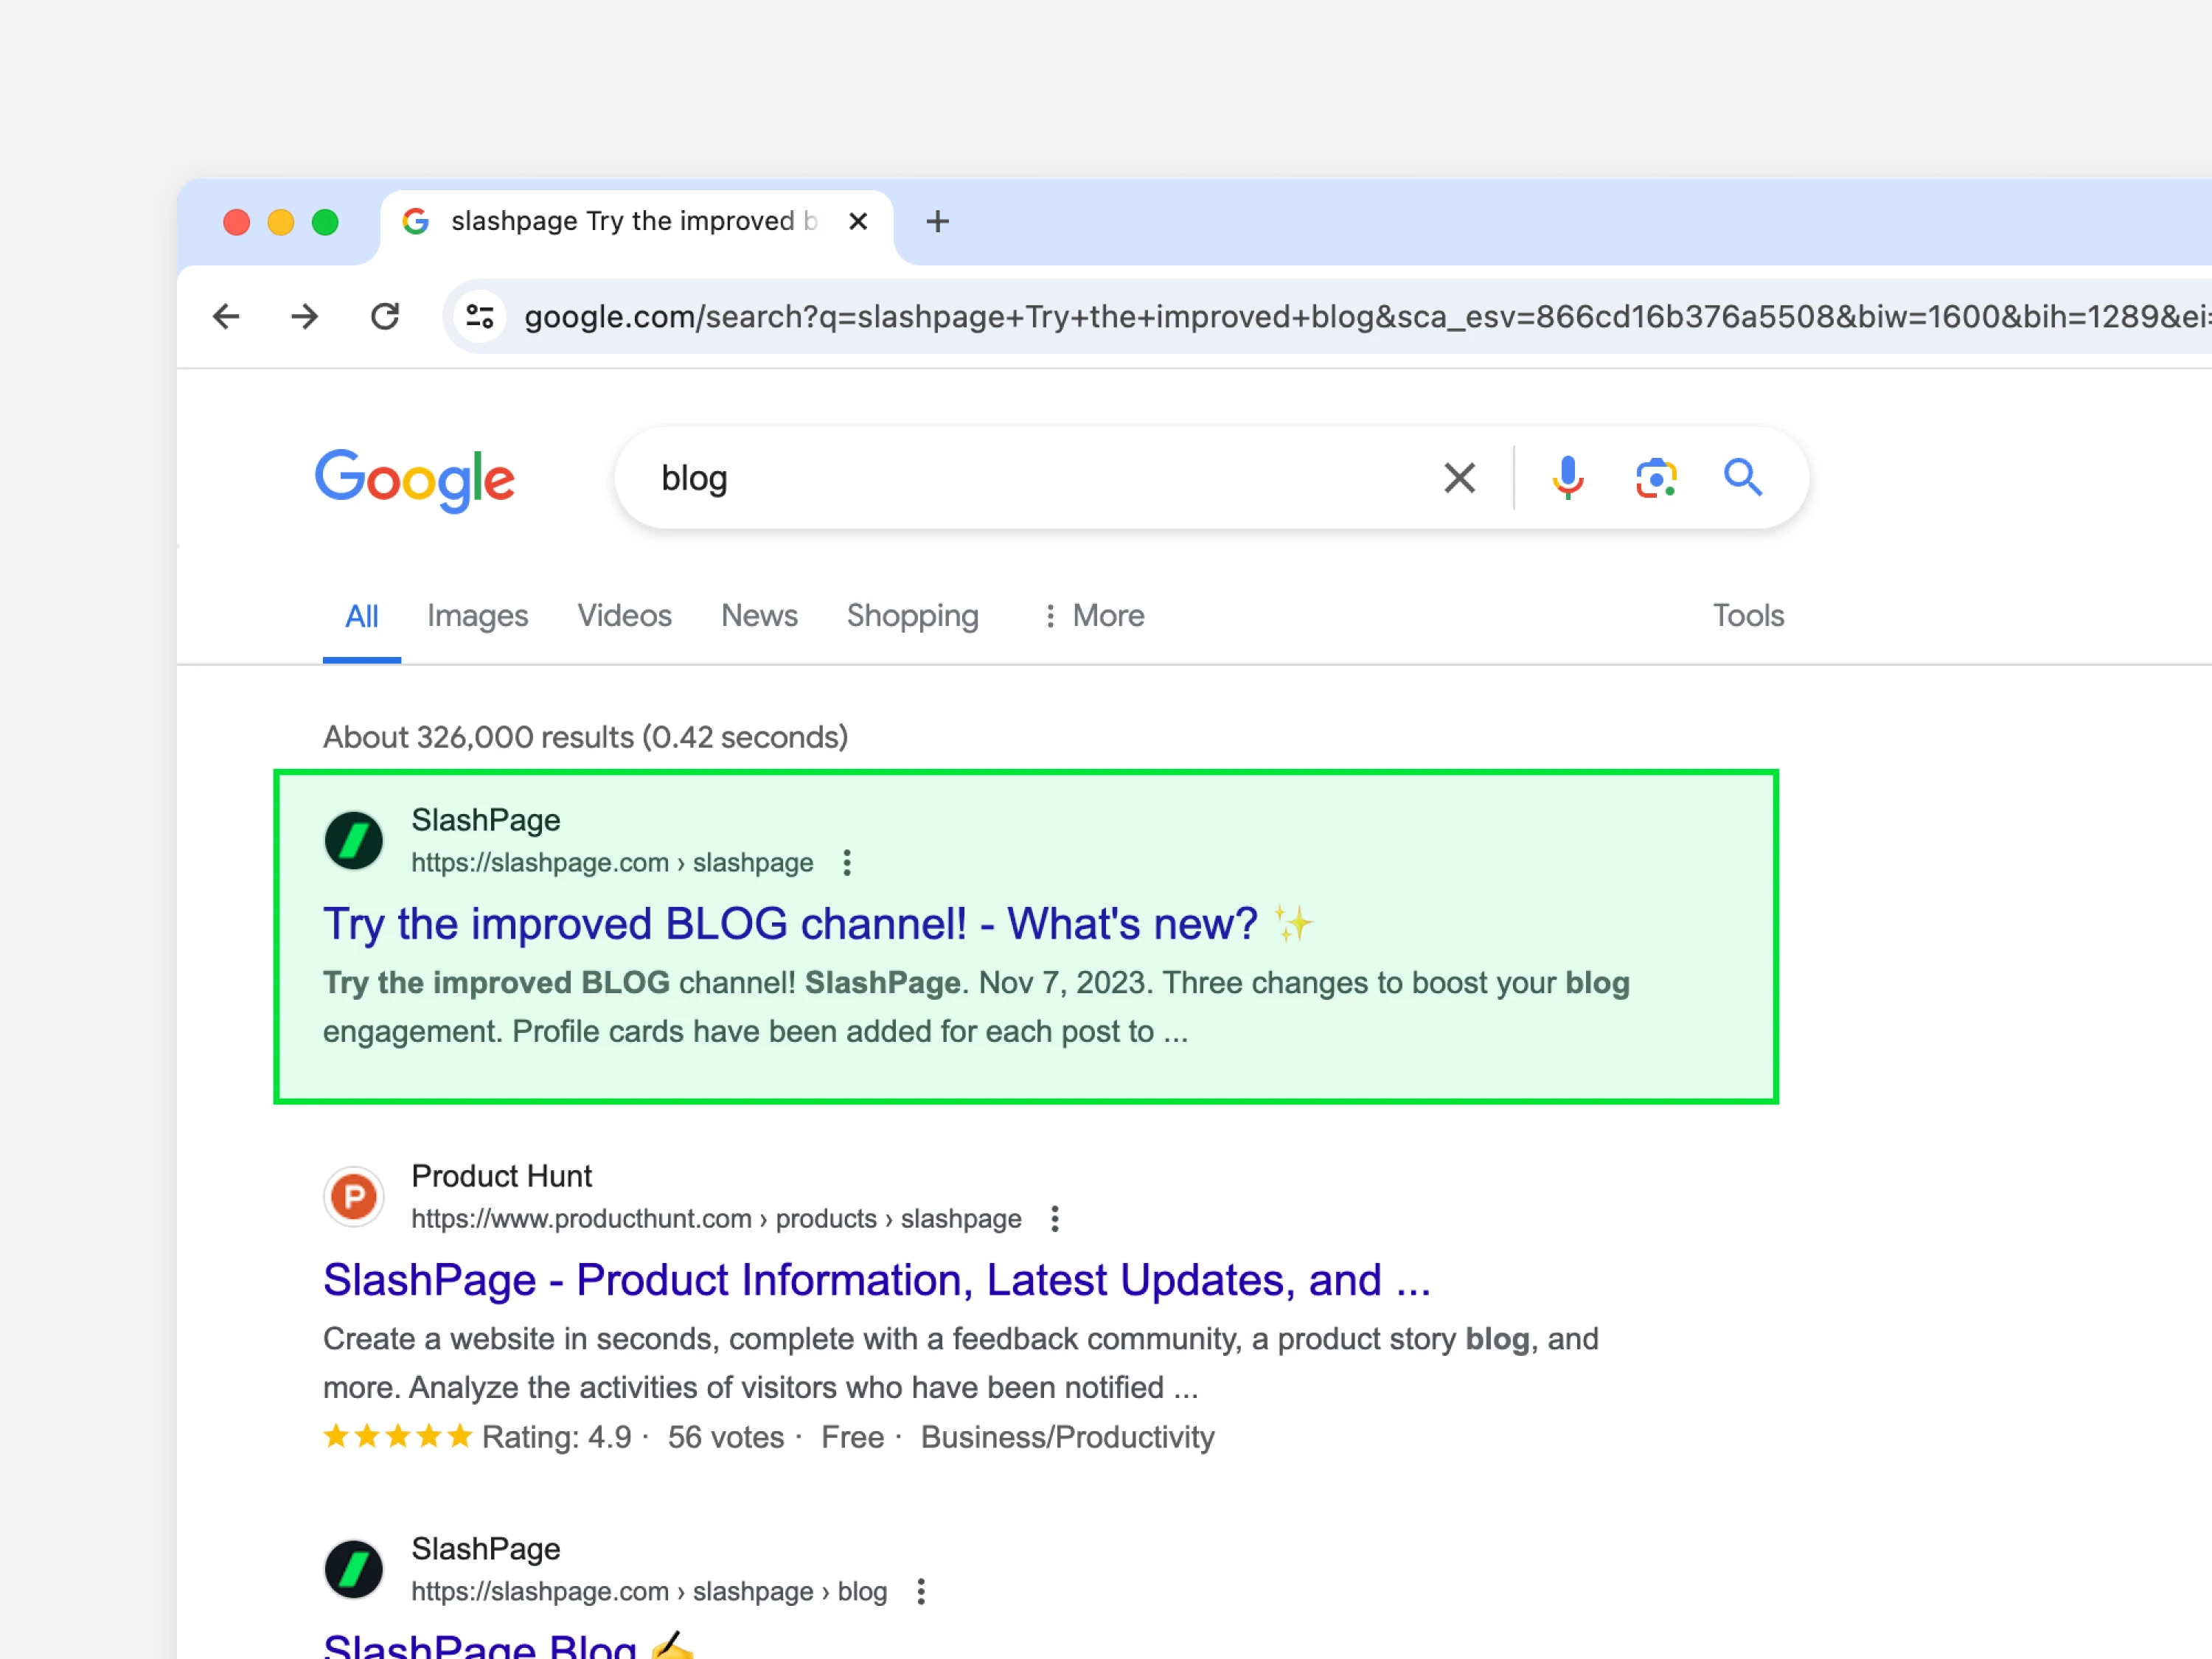Click the producthunt.com products slashpage URL
Image resolution: width=2212 pixels, height=1659 pixels.
(717, 1219)
